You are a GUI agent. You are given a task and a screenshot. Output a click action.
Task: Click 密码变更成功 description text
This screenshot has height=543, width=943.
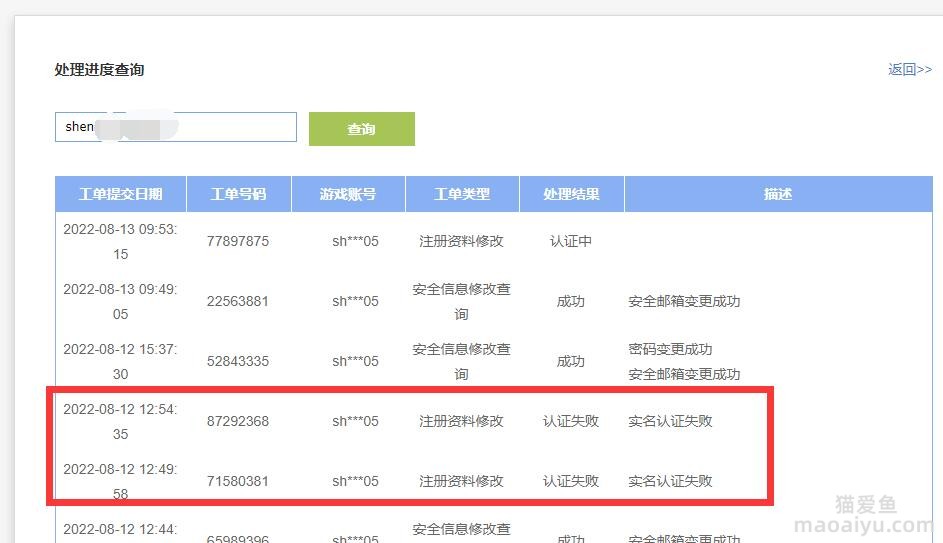(x=670, y=349)
